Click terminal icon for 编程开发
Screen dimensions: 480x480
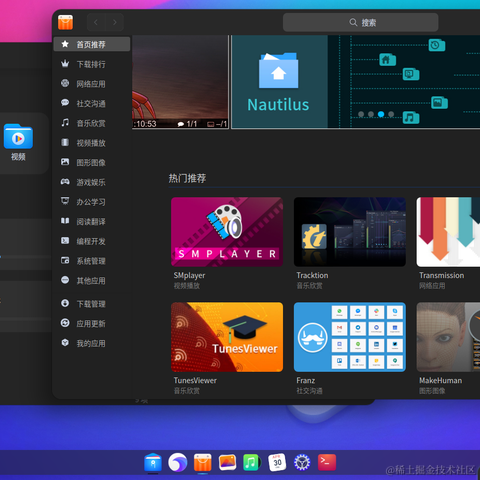65,241
